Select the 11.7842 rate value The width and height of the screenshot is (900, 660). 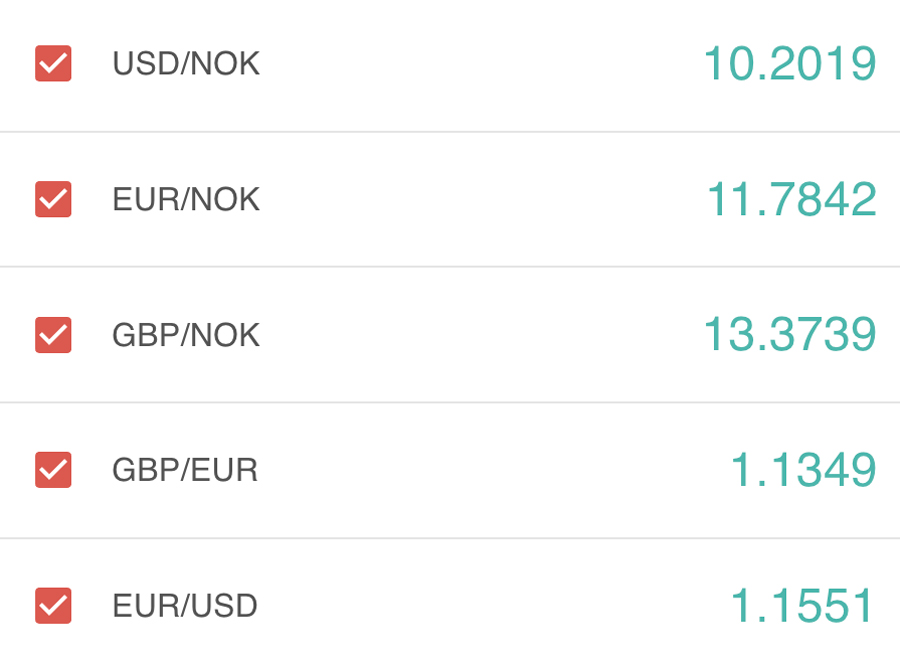tap(791, 199)
